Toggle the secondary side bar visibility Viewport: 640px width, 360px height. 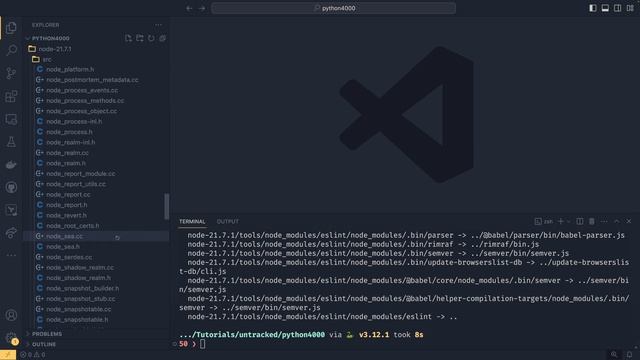coord(618,8)
